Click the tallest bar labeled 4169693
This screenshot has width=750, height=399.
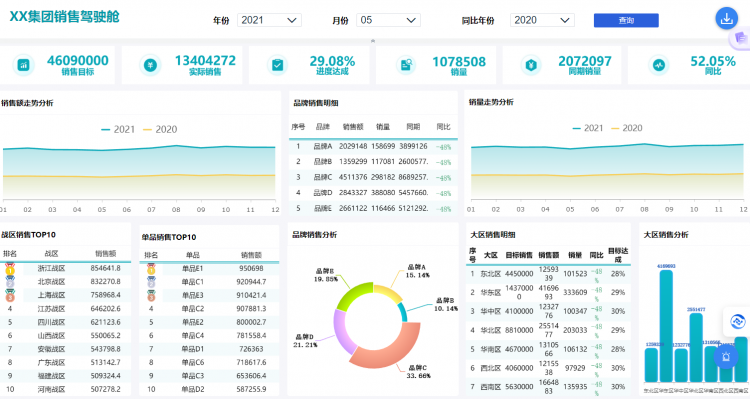click(666, 325)
